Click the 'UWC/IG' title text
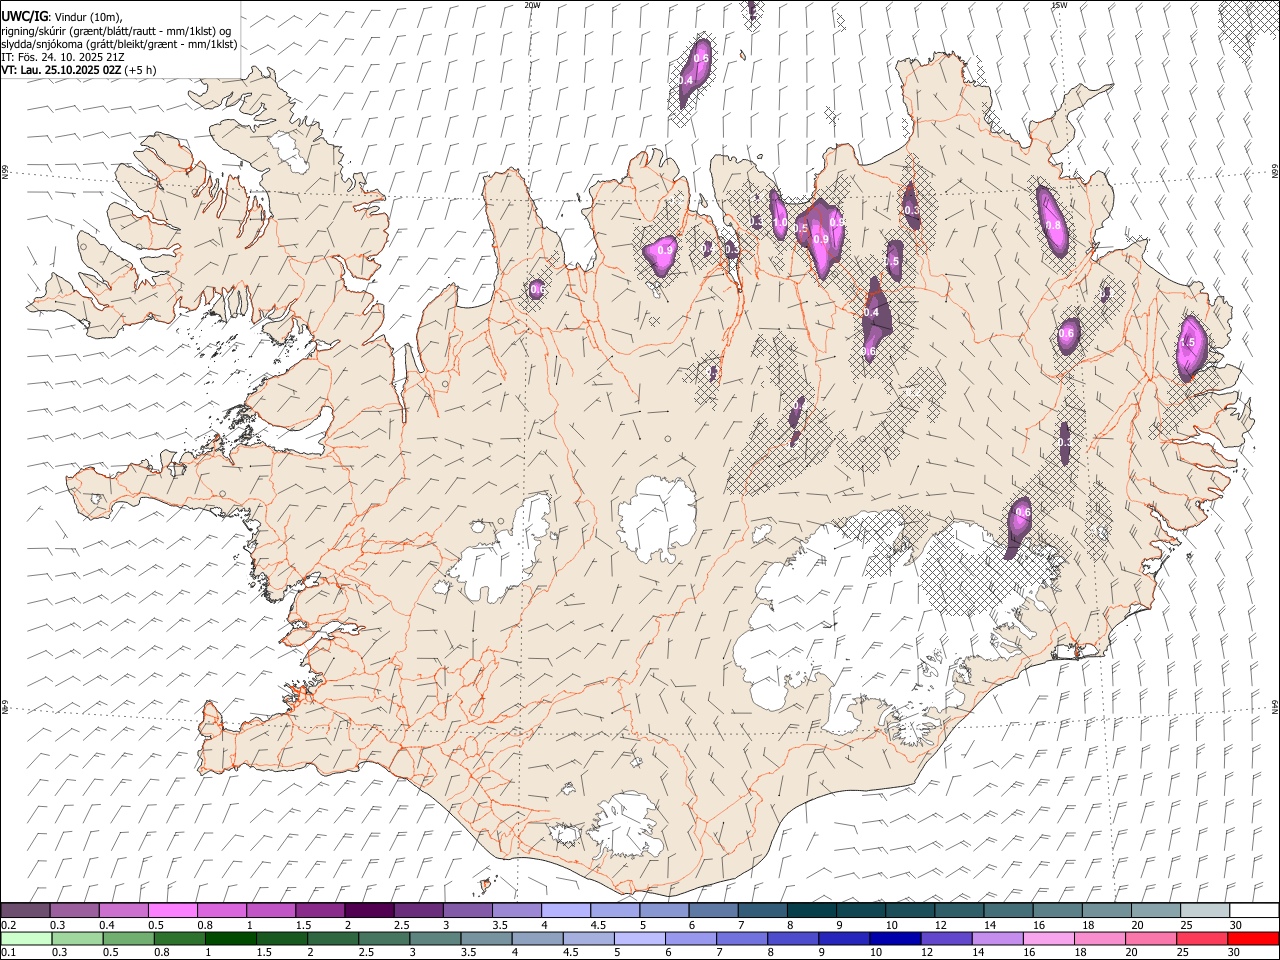This screenshot has width=1280, height=960. click(x=24, y=16)
